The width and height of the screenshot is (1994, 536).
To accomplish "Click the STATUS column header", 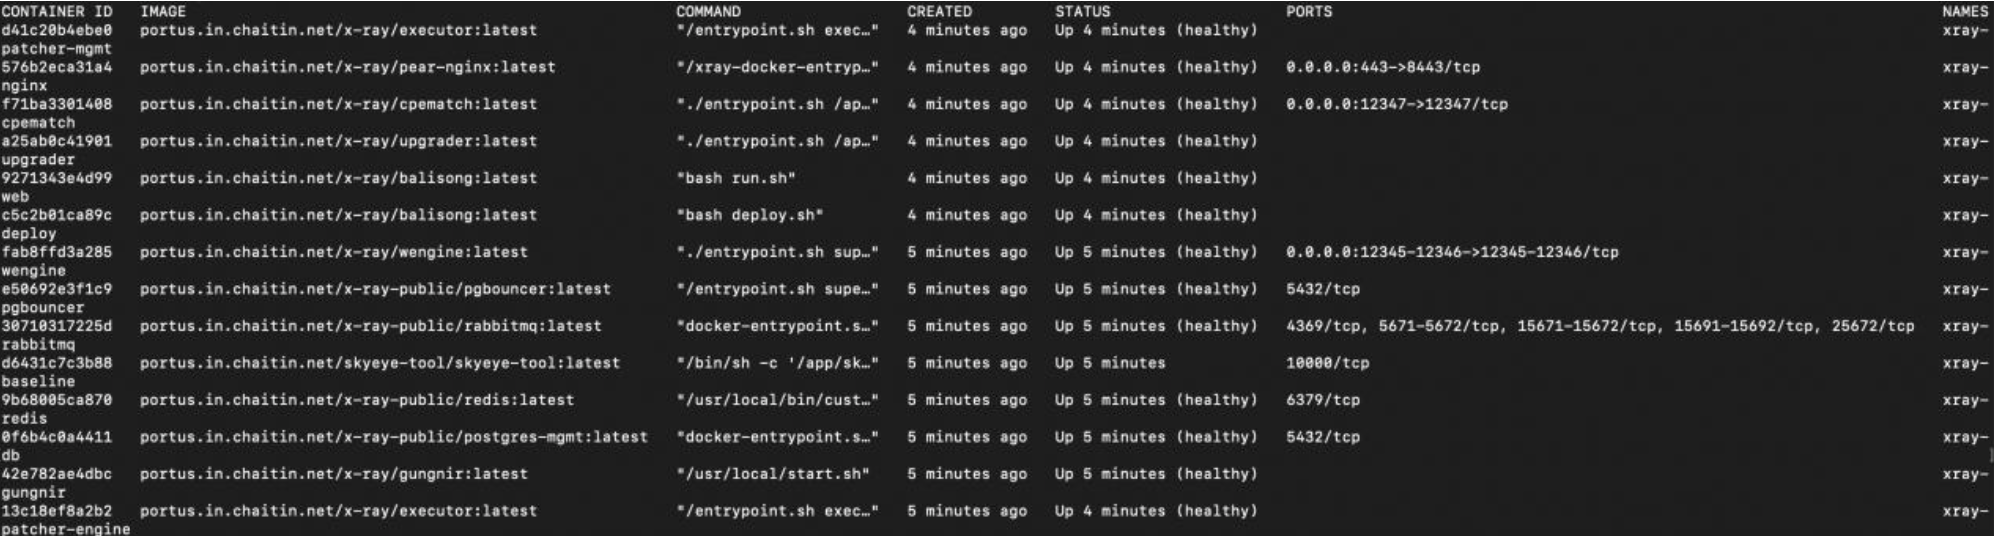I will 1082,11.
